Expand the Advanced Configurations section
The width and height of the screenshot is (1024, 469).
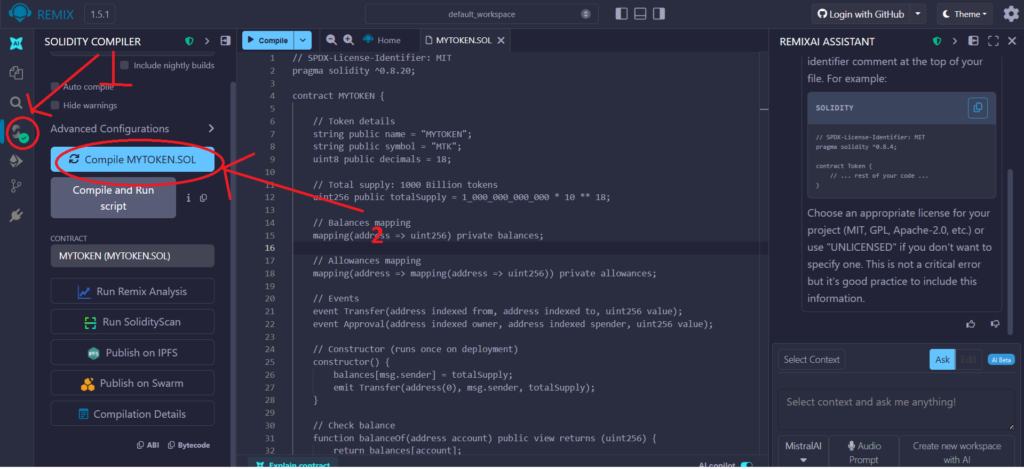click(x=211, y=129)
